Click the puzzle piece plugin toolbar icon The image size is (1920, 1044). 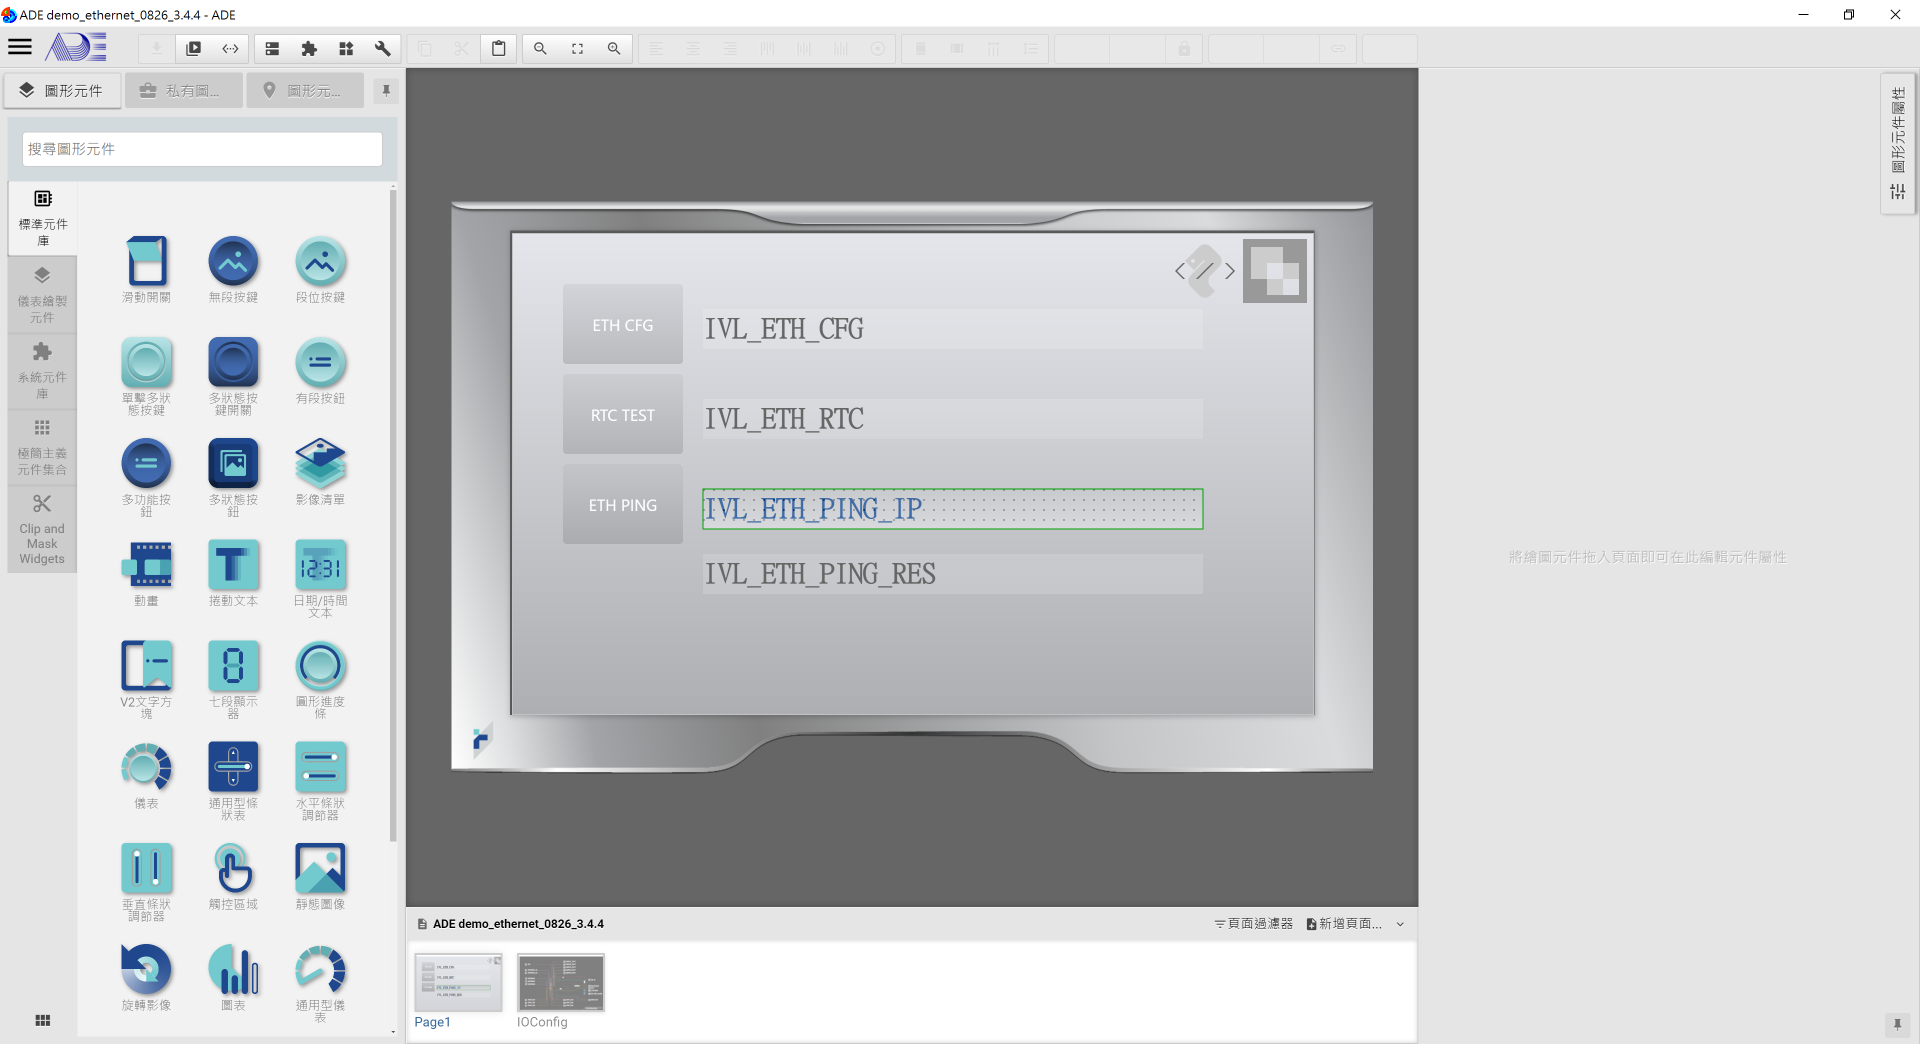click(309, 48)
